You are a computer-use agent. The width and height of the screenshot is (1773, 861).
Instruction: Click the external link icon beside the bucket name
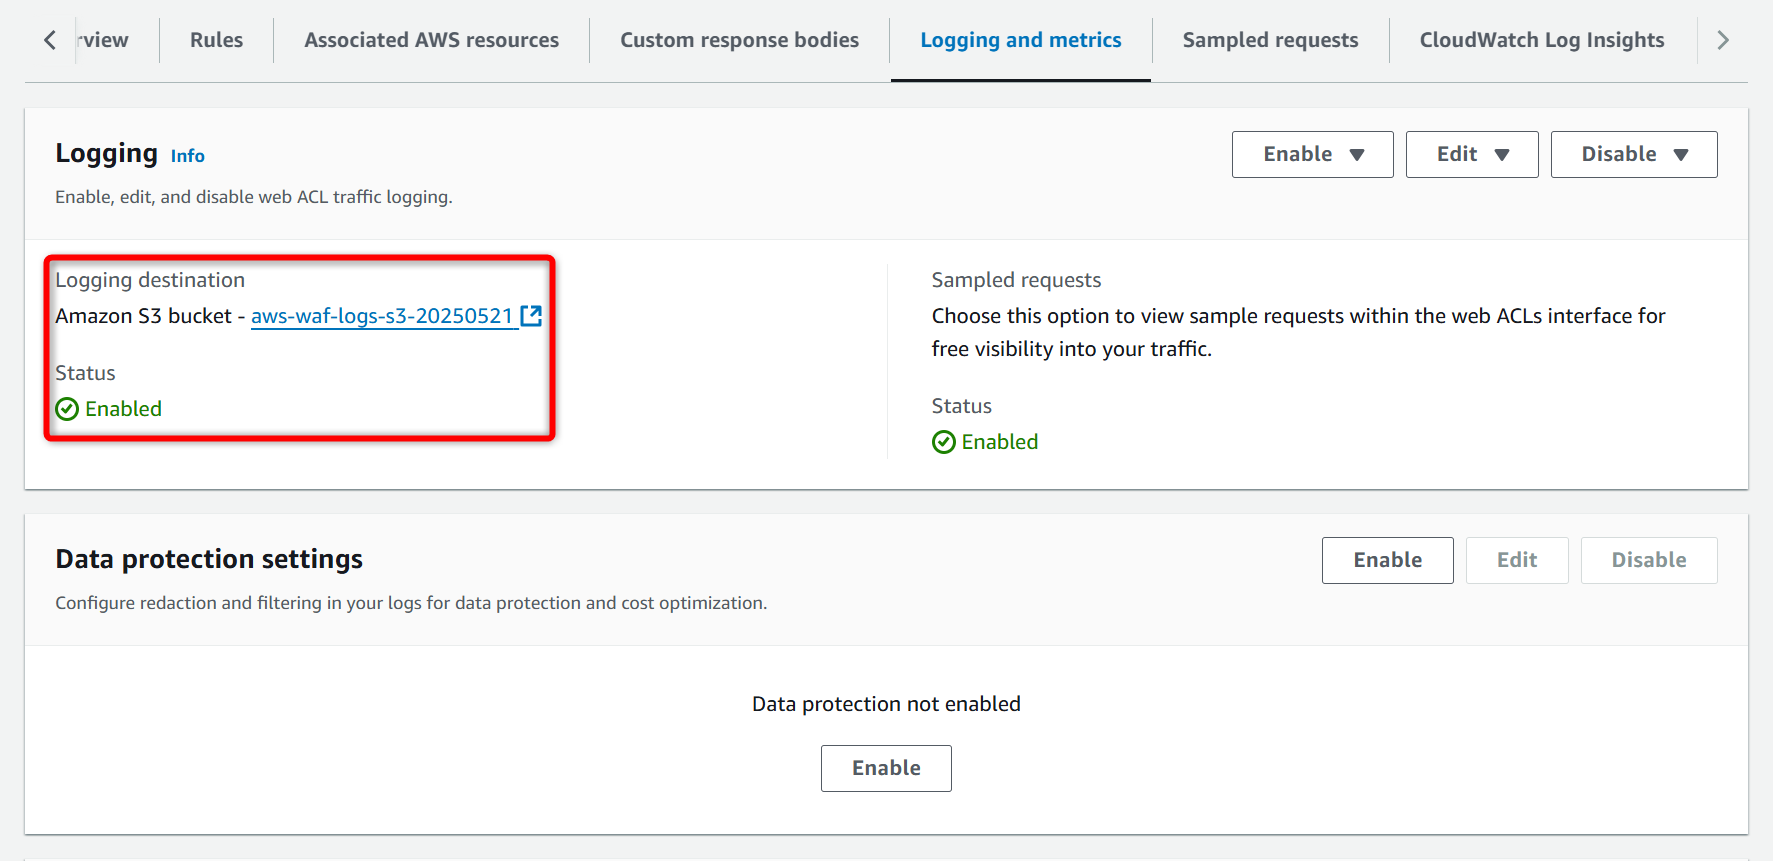[531, 316]
